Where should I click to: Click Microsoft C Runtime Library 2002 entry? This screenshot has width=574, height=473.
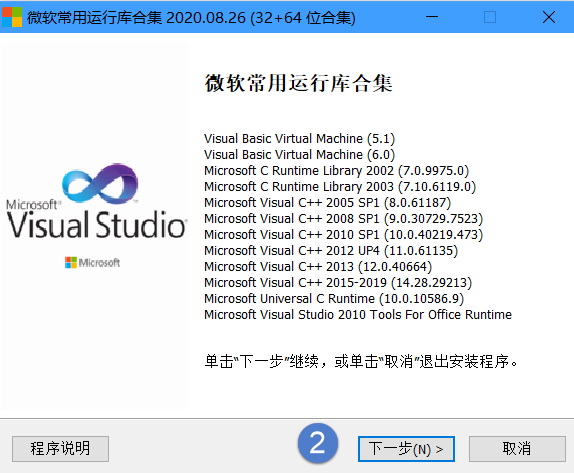[x=336, y=171]
